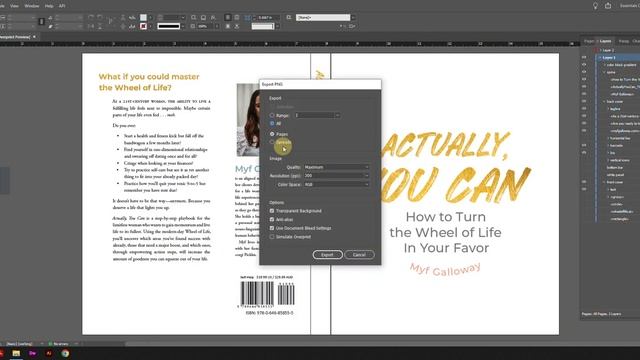The height and width of the screenshot is (360, 640).
Task: Collapse the back cover group
Action: click(x=604, y=101)
